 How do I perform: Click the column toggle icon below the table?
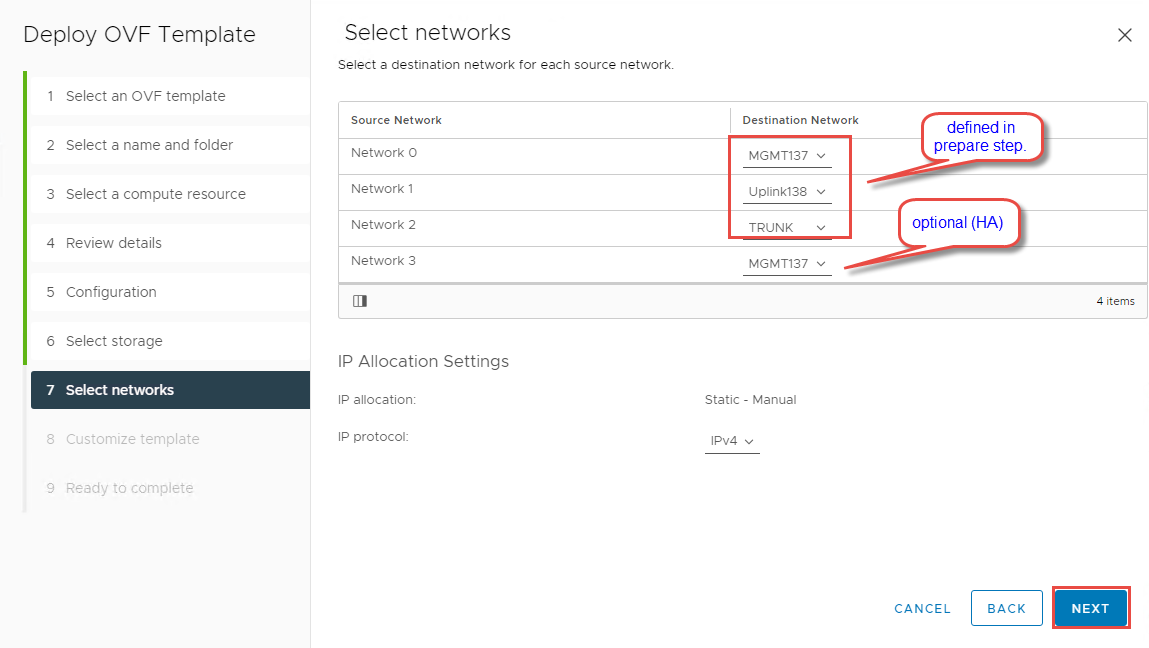point(360,301)
